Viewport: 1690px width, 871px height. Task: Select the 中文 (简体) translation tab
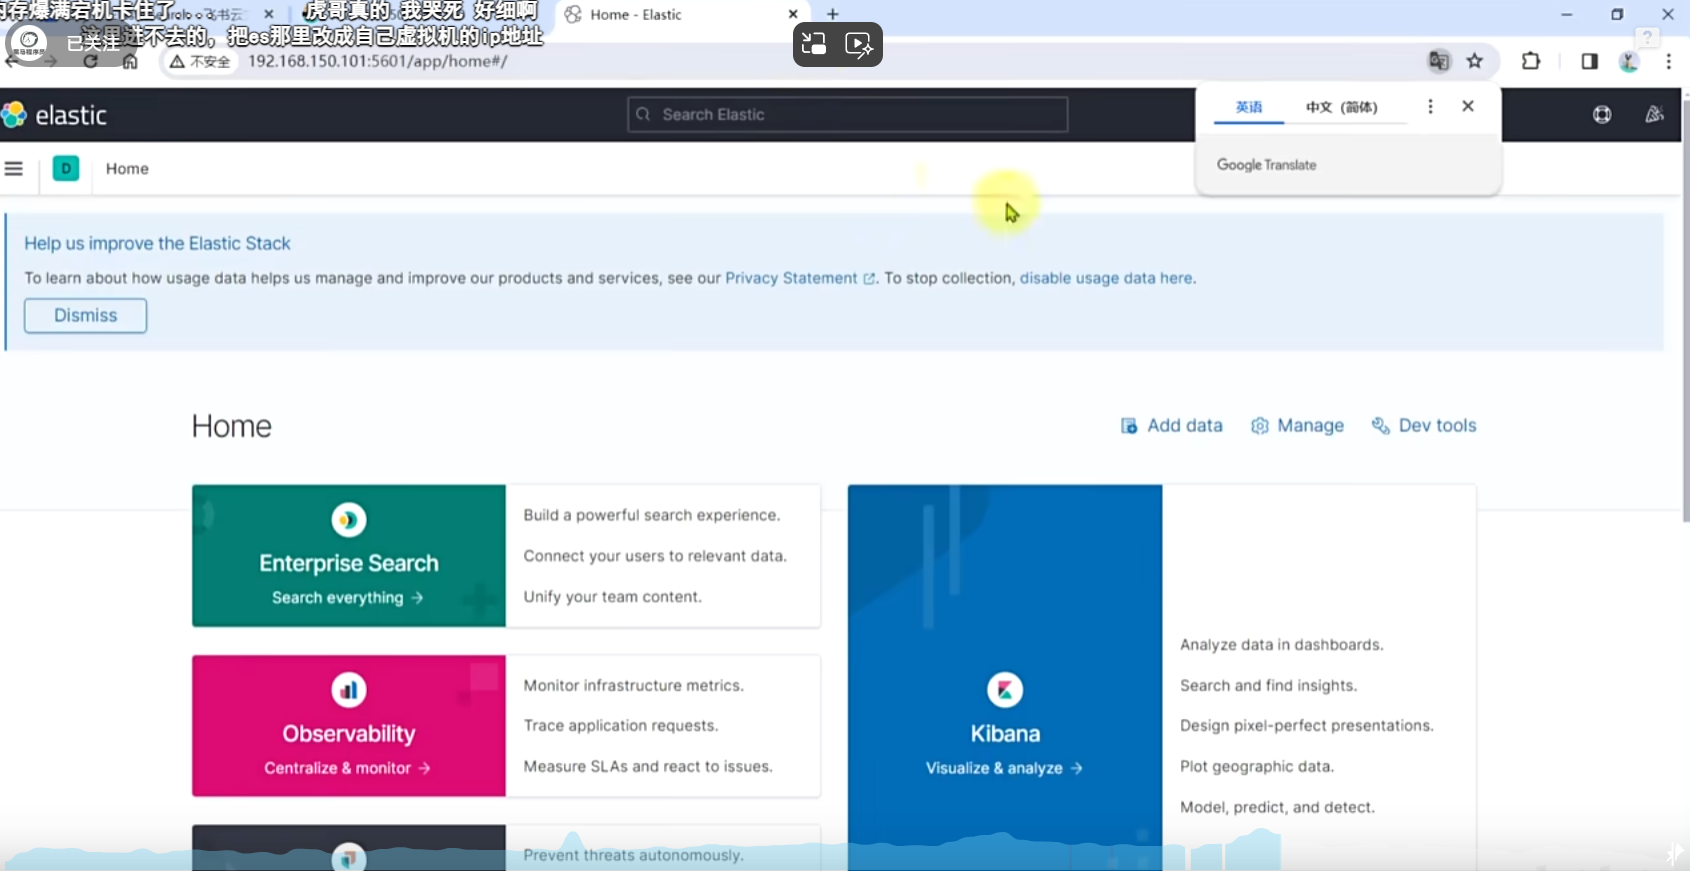pyautogui.click(x=1341, y=107)
